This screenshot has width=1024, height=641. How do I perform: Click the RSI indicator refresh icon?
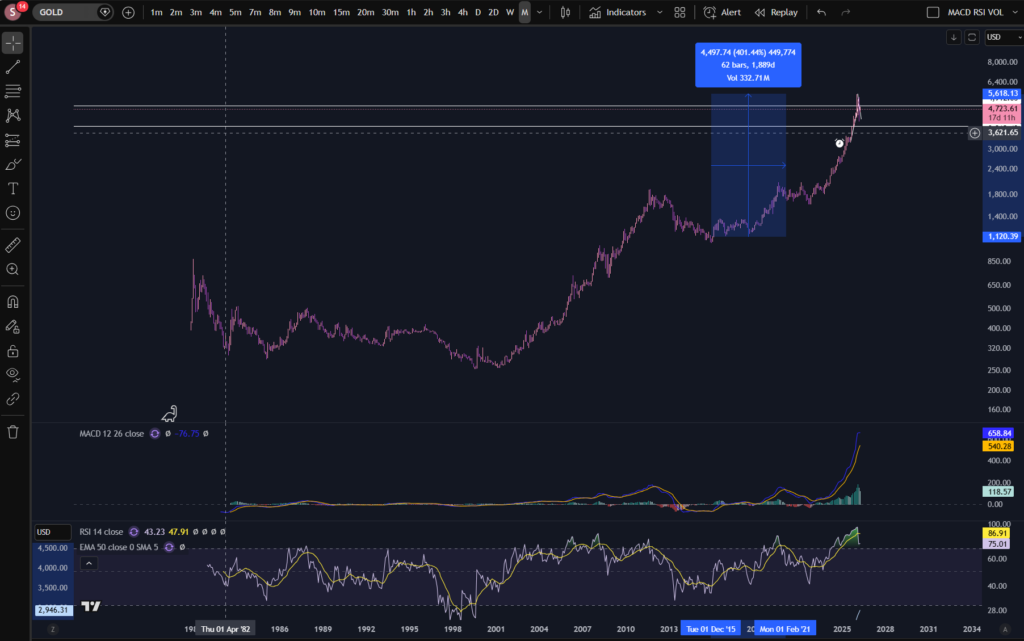click(x=134, y=532)
